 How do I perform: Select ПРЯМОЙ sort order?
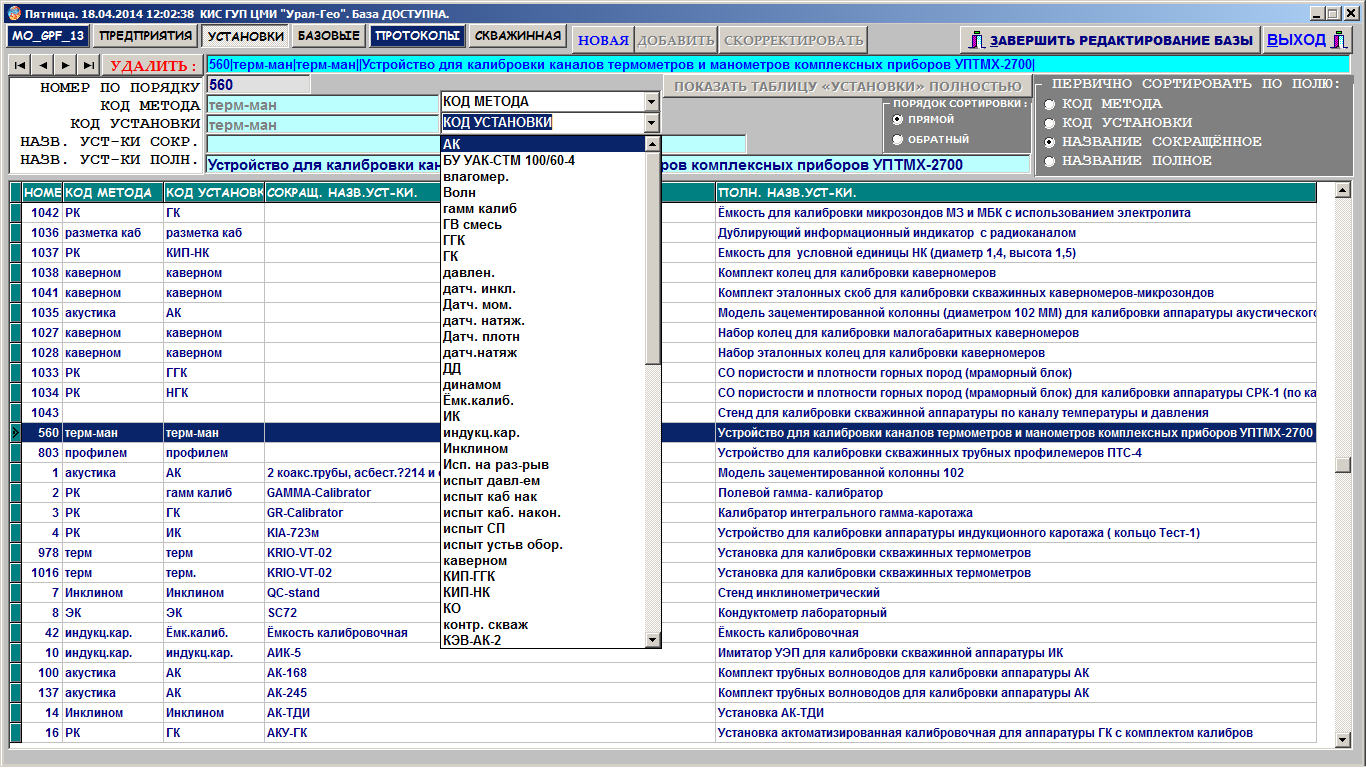coord(898,119)
